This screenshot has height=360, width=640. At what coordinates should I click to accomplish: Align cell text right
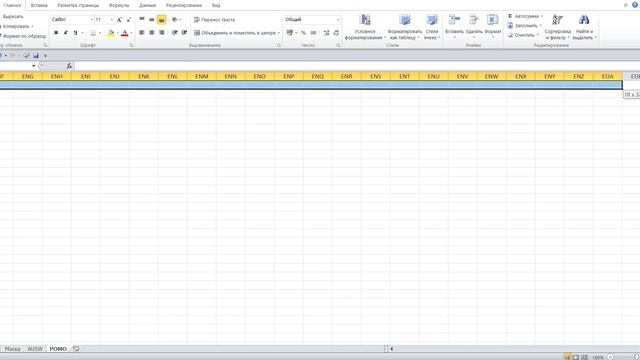[162, 33]
